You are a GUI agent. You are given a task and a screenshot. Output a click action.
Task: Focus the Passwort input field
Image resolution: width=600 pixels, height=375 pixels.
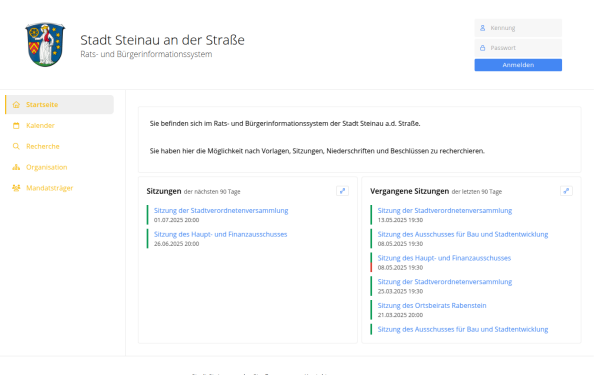[x=518, y=48]
